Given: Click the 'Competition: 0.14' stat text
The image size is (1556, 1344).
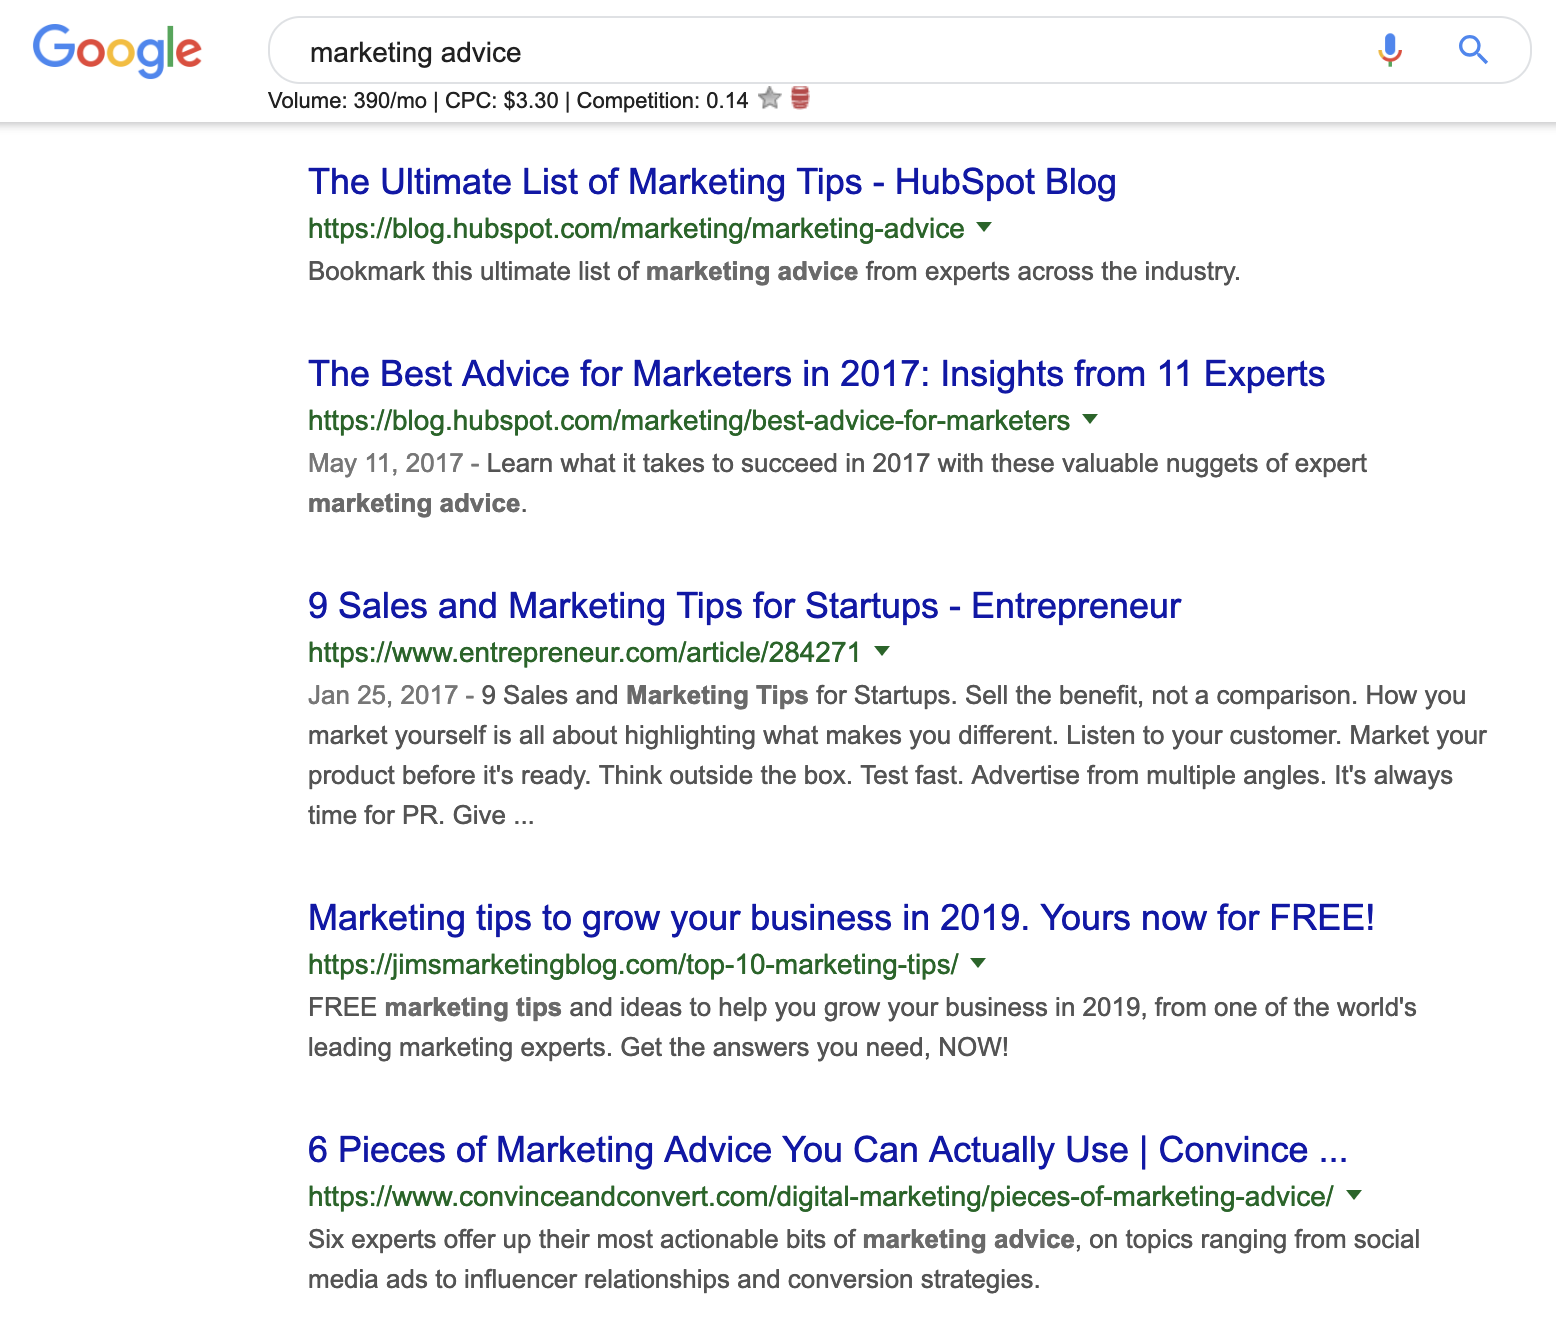Looking at the screenshot, I should tap(662, 101).
